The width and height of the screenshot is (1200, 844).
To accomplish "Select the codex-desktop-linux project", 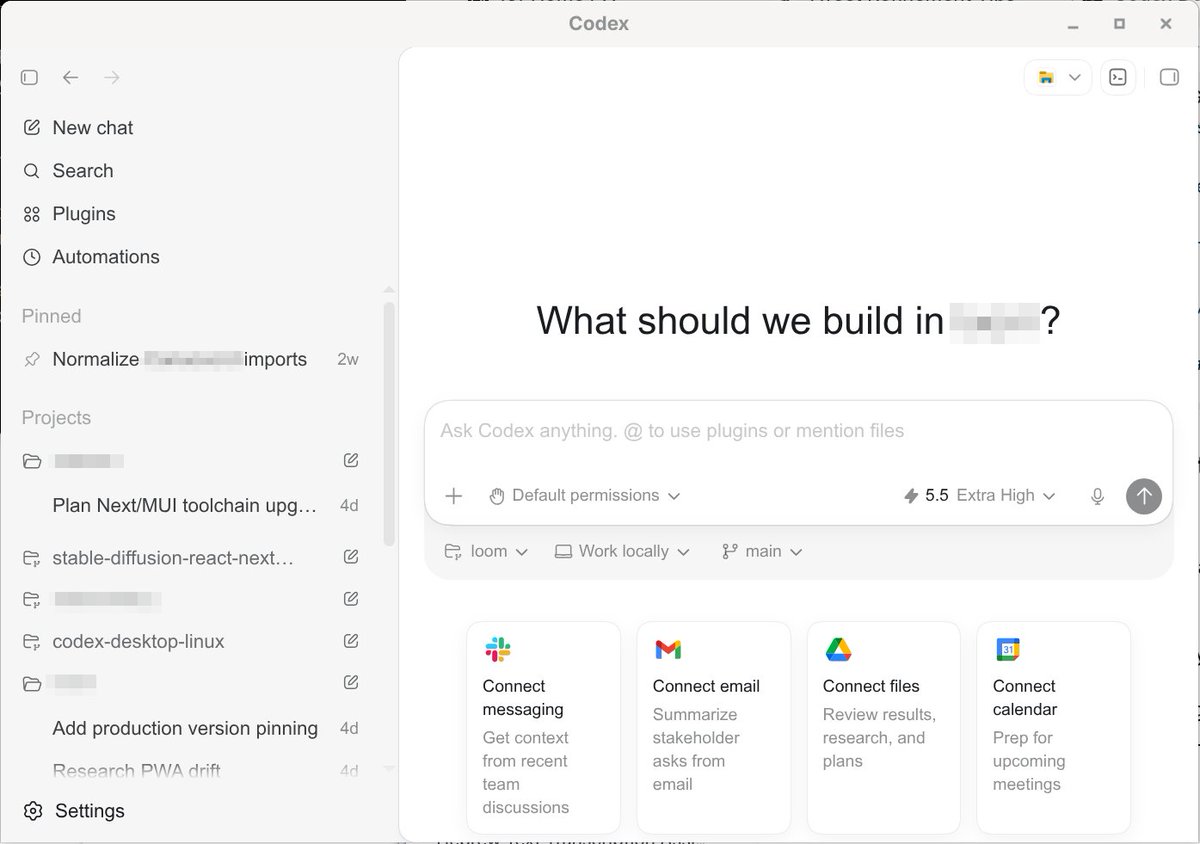I will point(138,641).
